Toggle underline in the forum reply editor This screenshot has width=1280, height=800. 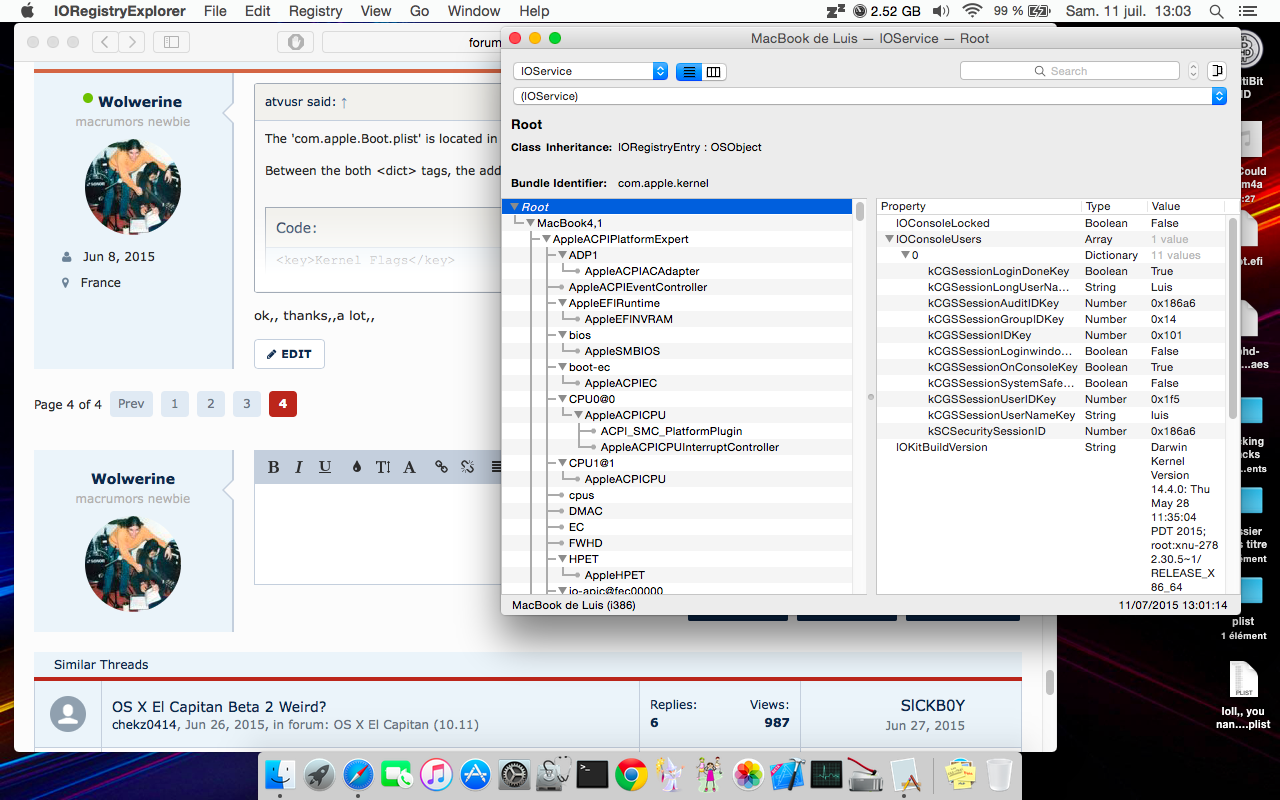point(325,467)
